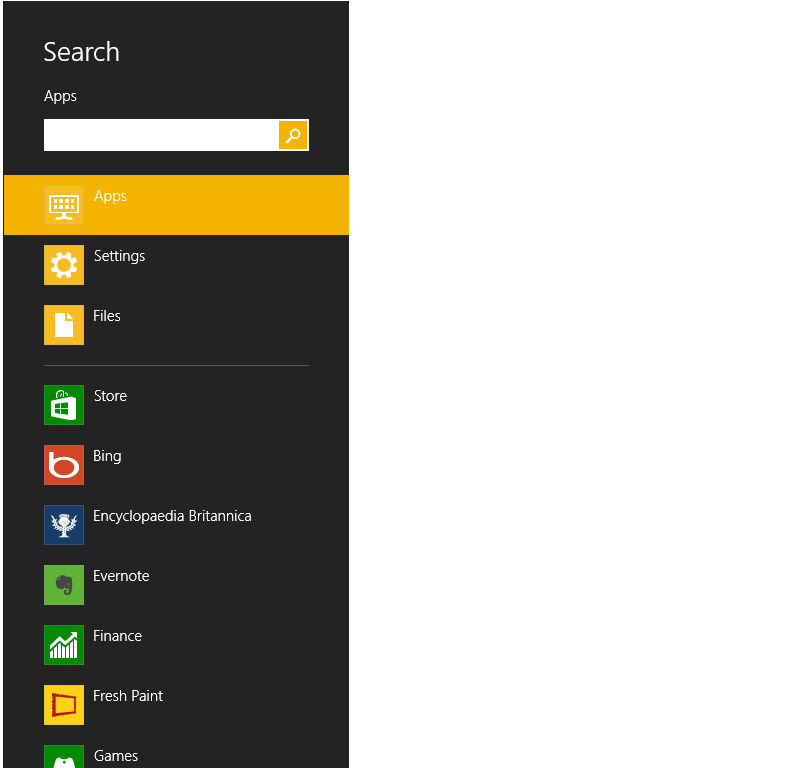Screen dimensions: 800x768
Task: Choose the Apps search category label
Action: tap(110, 196)
